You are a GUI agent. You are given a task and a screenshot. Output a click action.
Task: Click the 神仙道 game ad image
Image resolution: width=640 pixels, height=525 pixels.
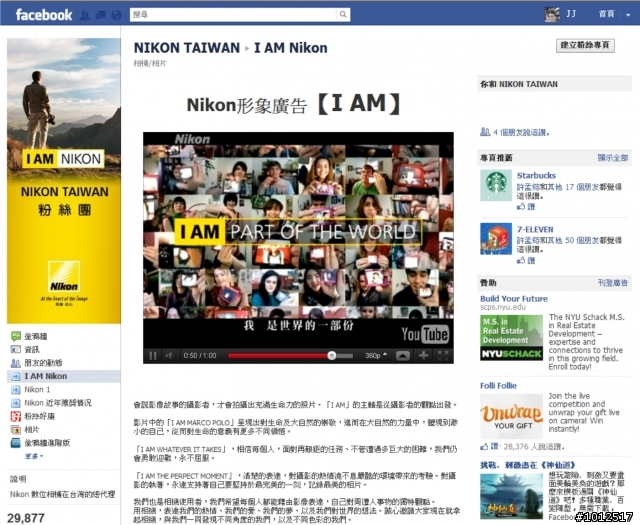tap(511, 496)
